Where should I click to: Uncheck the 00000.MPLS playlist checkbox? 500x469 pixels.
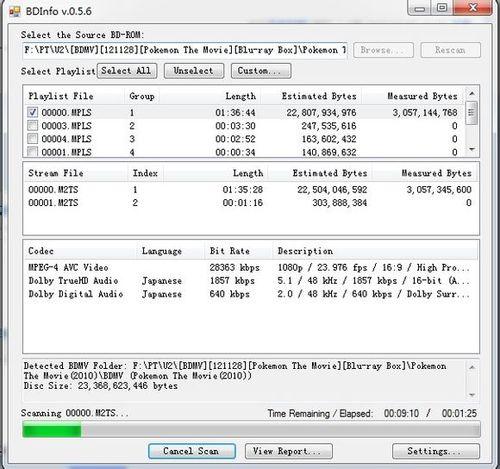coord(32,112)
